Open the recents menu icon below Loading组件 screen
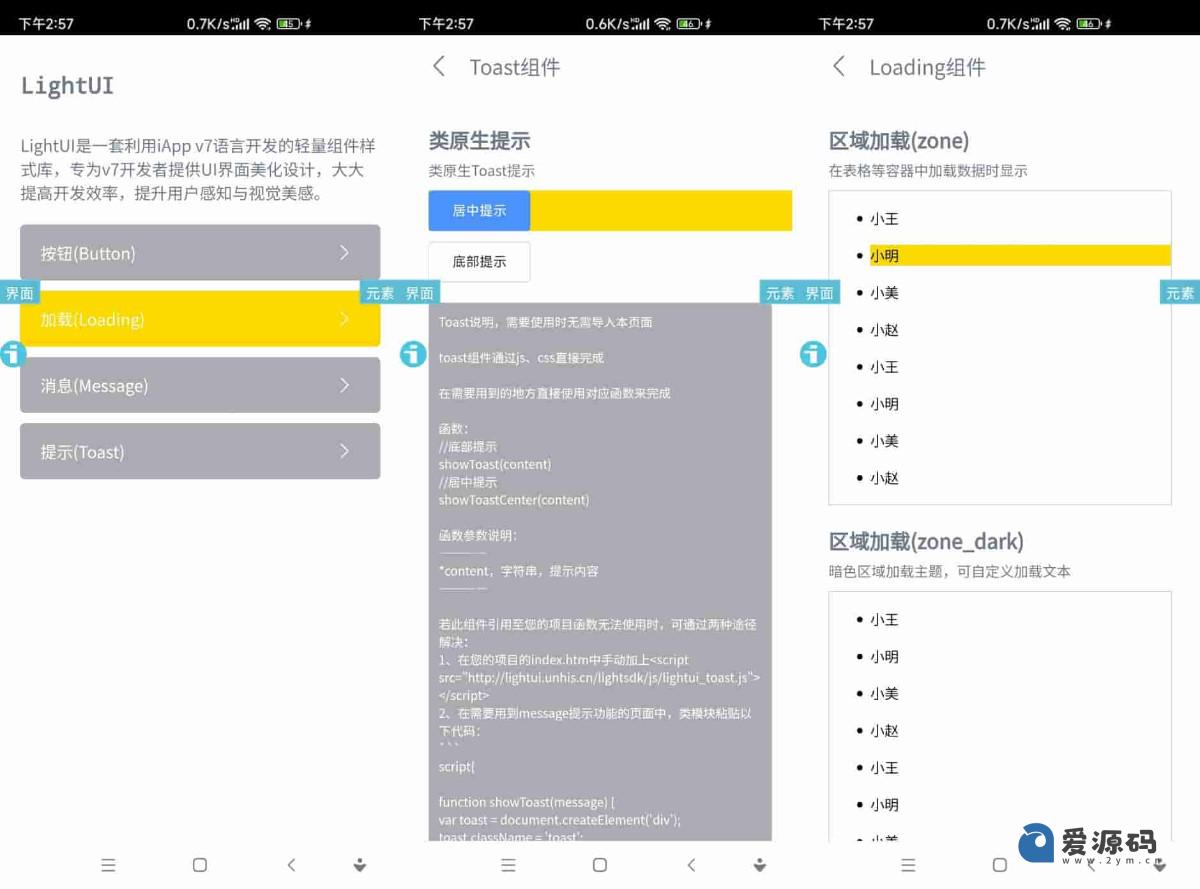Viewport: 1200px width, 889px height. 909,865
